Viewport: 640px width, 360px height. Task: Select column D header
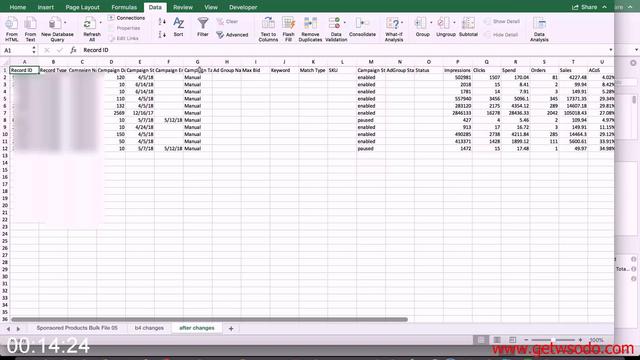(x=111, y=62)
